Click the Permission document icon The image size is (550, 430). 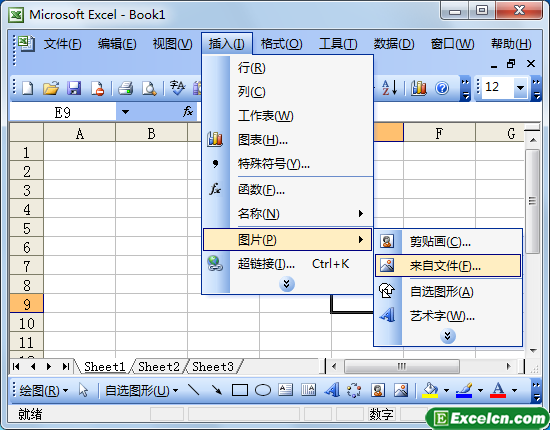point(97,88)
